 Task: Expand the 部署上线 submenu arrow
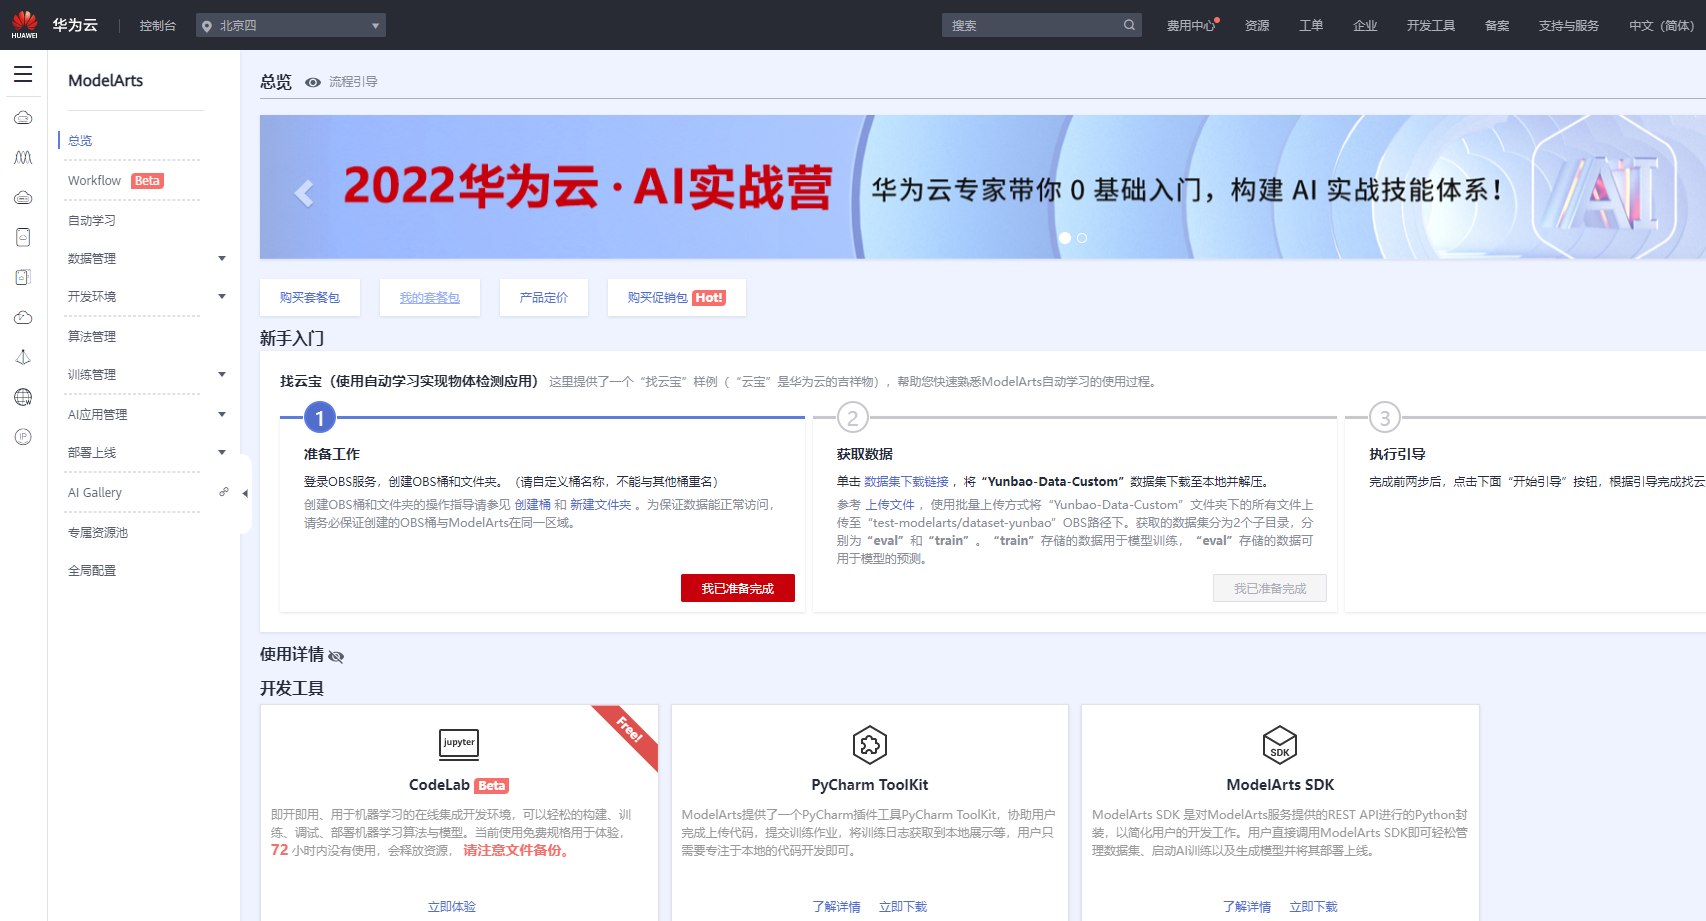pyautogui.click(x=222, y=453)
